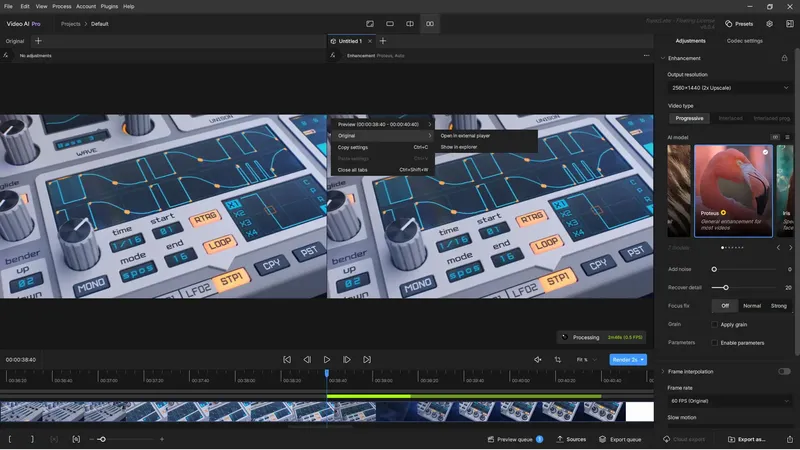The image size is (800, 450).
Task: Open the Process menu
Action: 62,7
